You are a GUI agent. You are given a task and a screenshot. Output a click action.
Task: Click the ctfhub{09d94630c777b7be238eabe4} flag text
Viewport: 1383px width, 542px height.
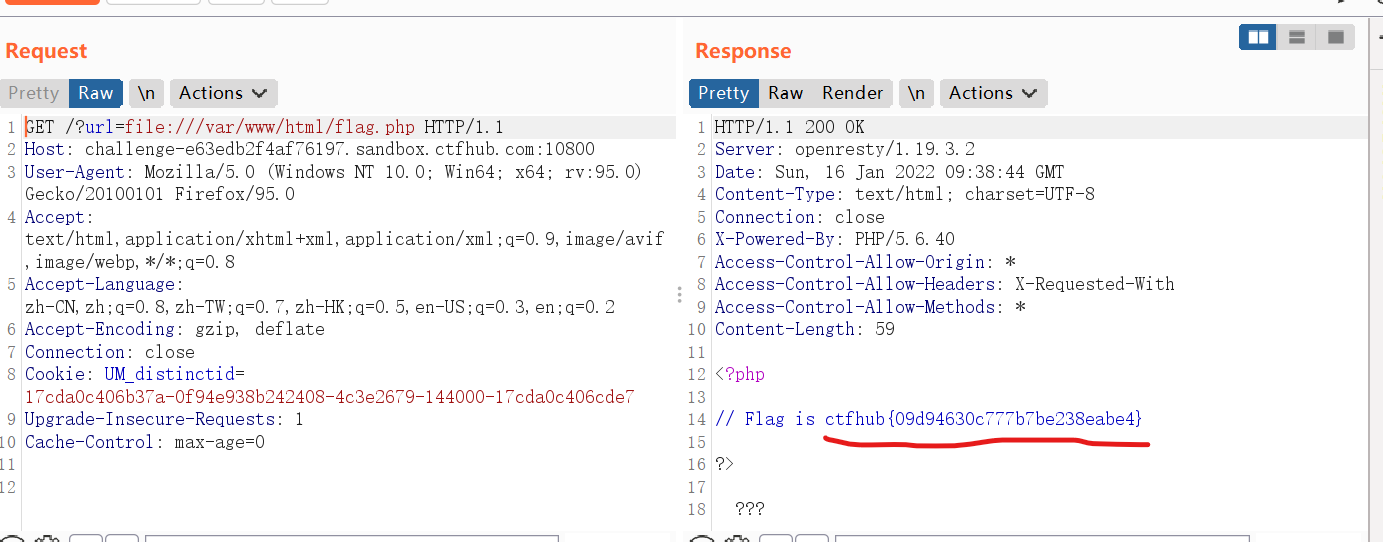click(983, 419)
